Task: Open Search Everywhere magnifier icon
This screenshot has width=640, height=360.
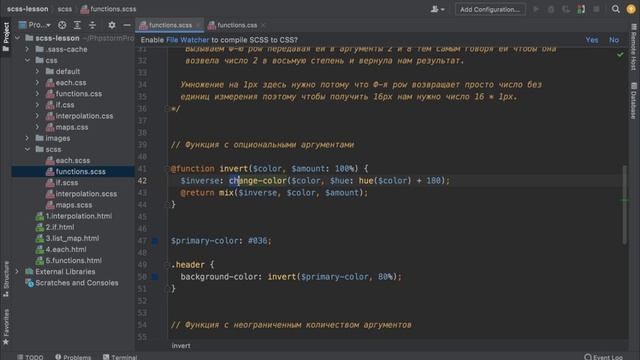Action: tap(616, 9)
